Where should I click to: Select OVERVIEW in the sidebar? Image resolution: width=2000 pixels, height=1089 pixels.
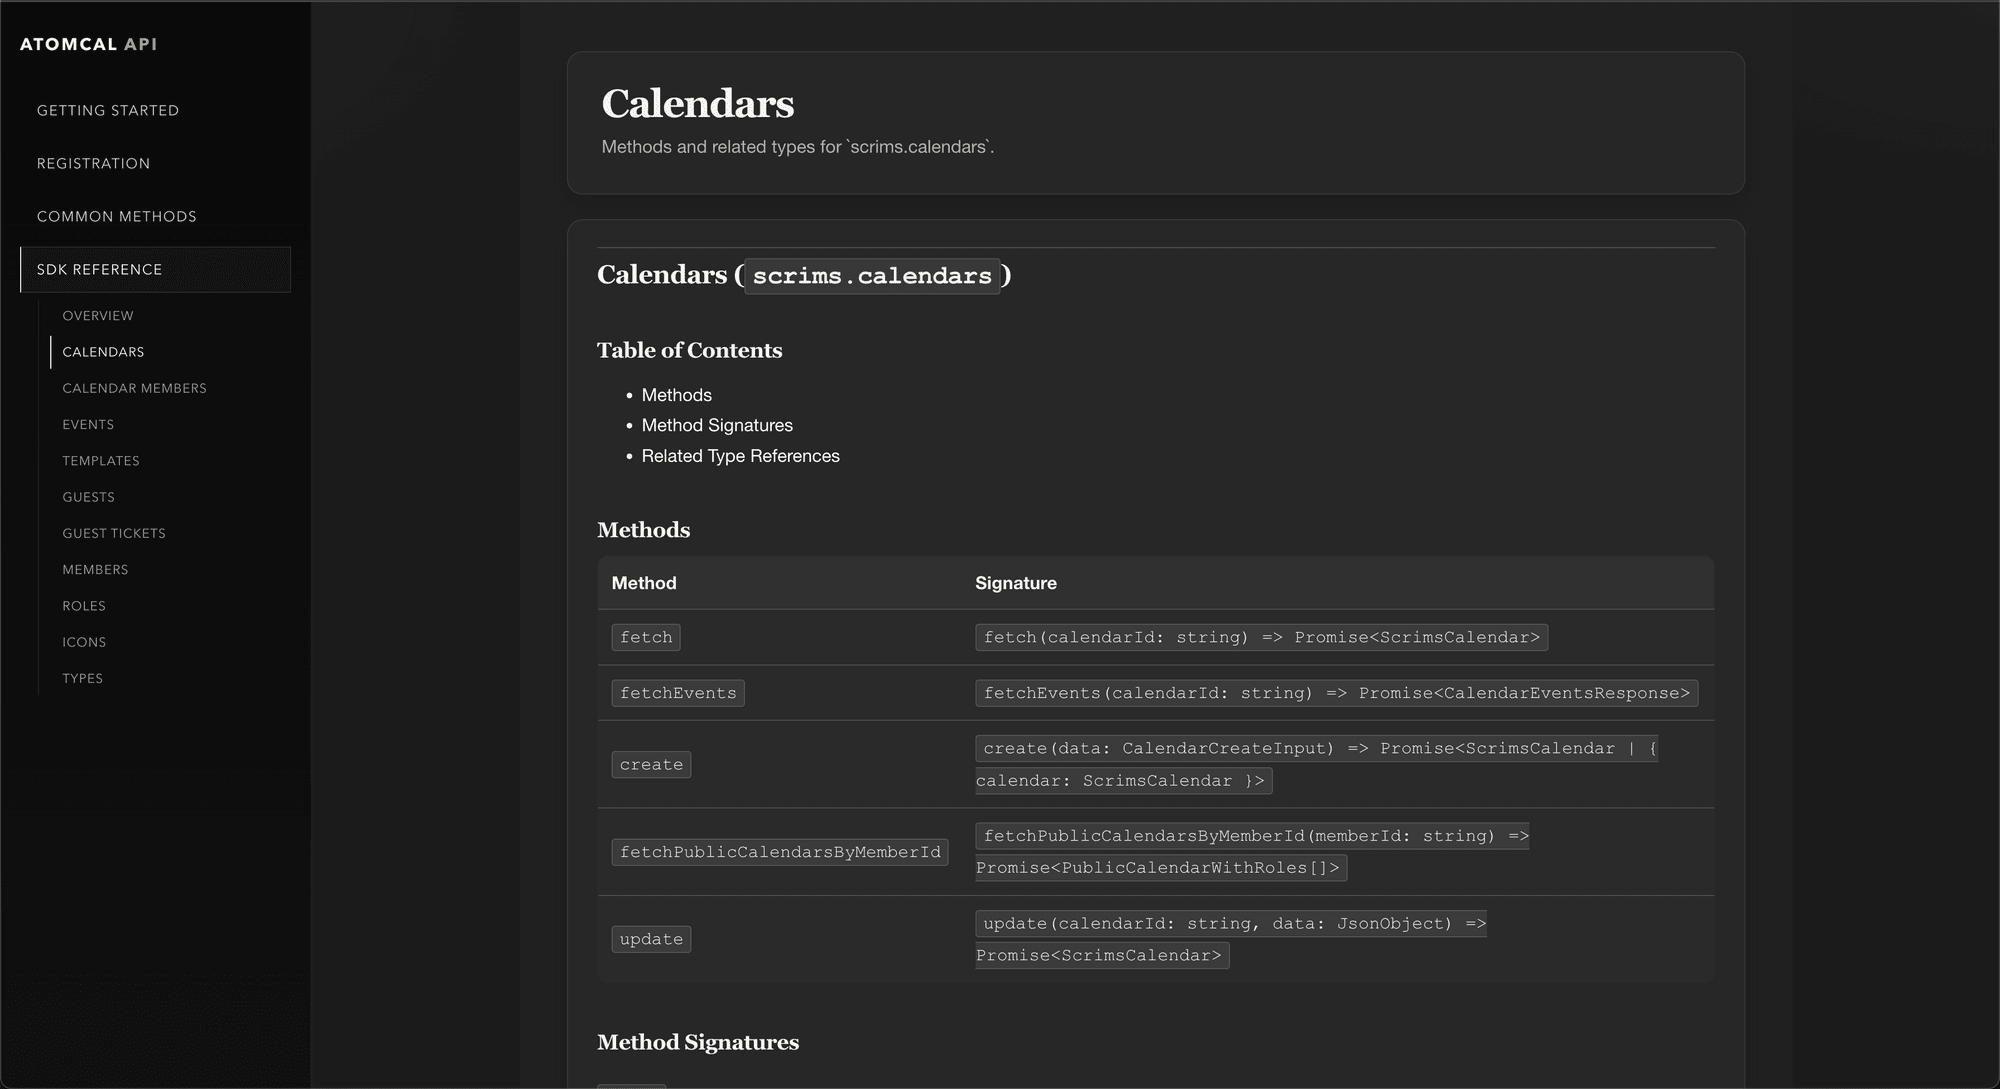pos(98,315)
